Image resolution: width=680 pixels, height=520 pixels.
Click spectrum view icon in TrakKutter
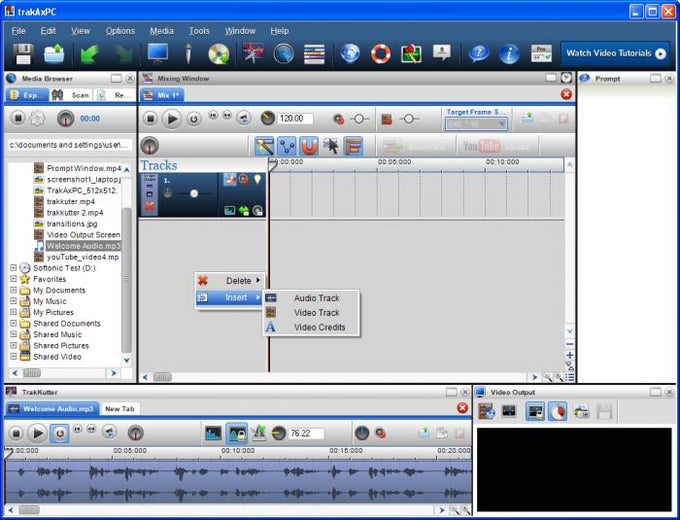click(213, 433)
